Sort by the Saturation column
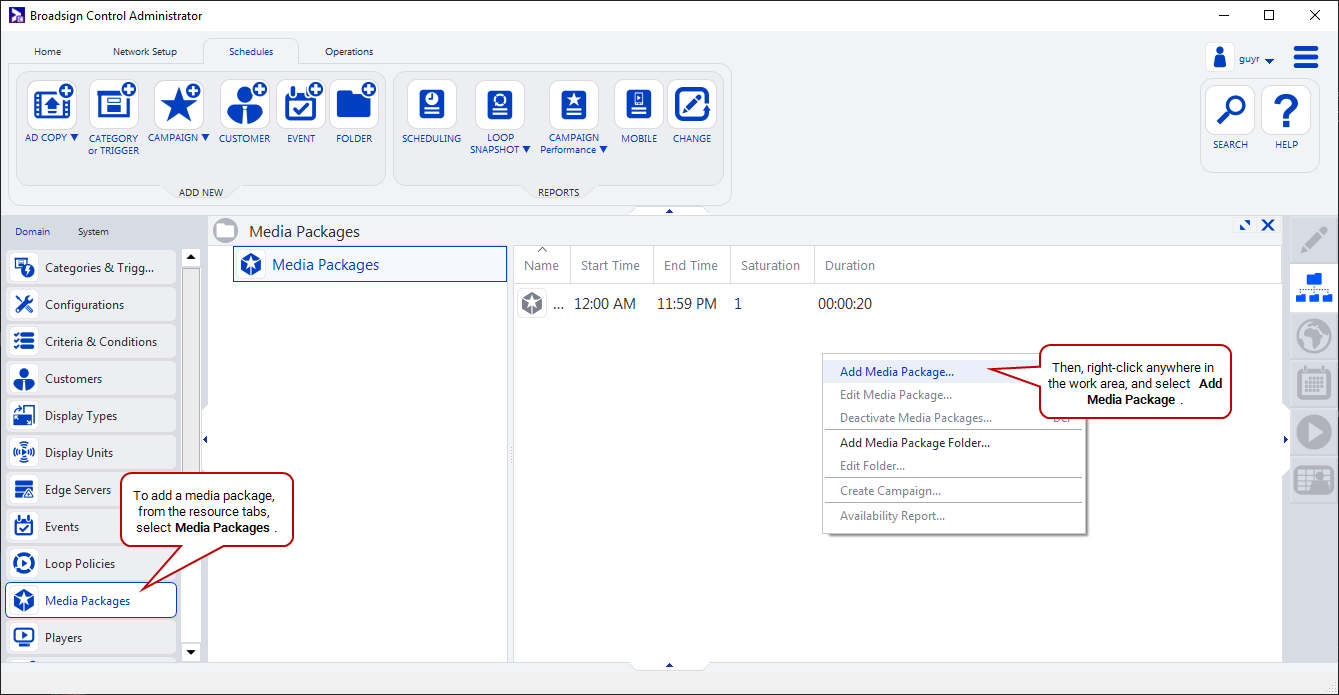This screenshot has height=695, width=1339. click(x=771, y=265)
